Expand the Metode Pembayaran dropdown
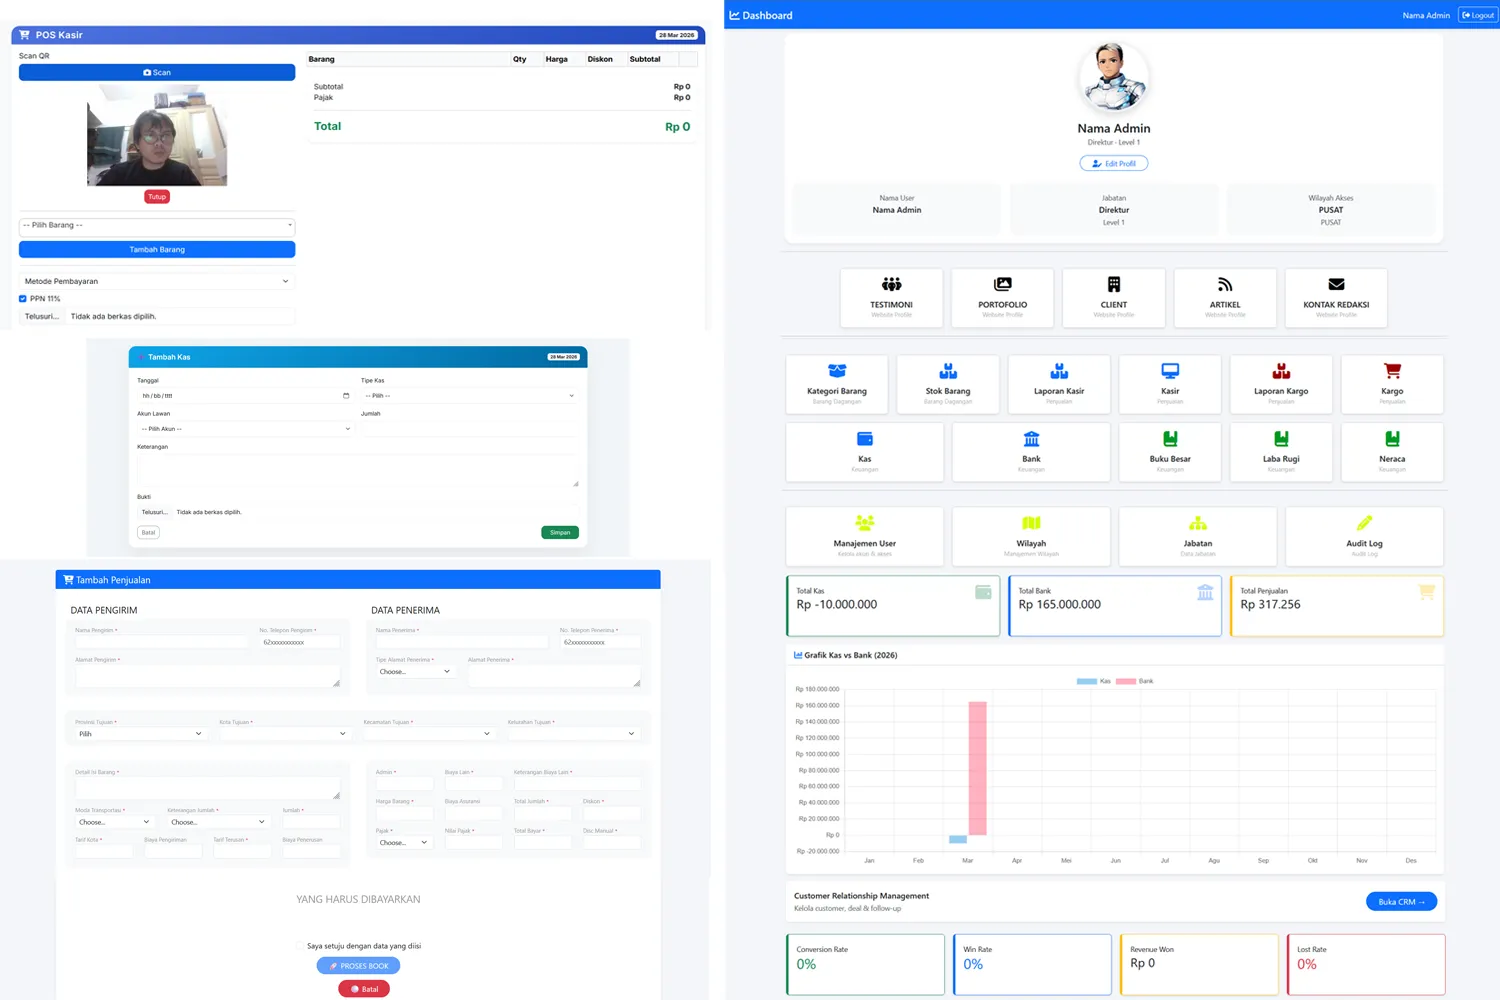Screen dimensions: 1500x1000 coord(157,282)
